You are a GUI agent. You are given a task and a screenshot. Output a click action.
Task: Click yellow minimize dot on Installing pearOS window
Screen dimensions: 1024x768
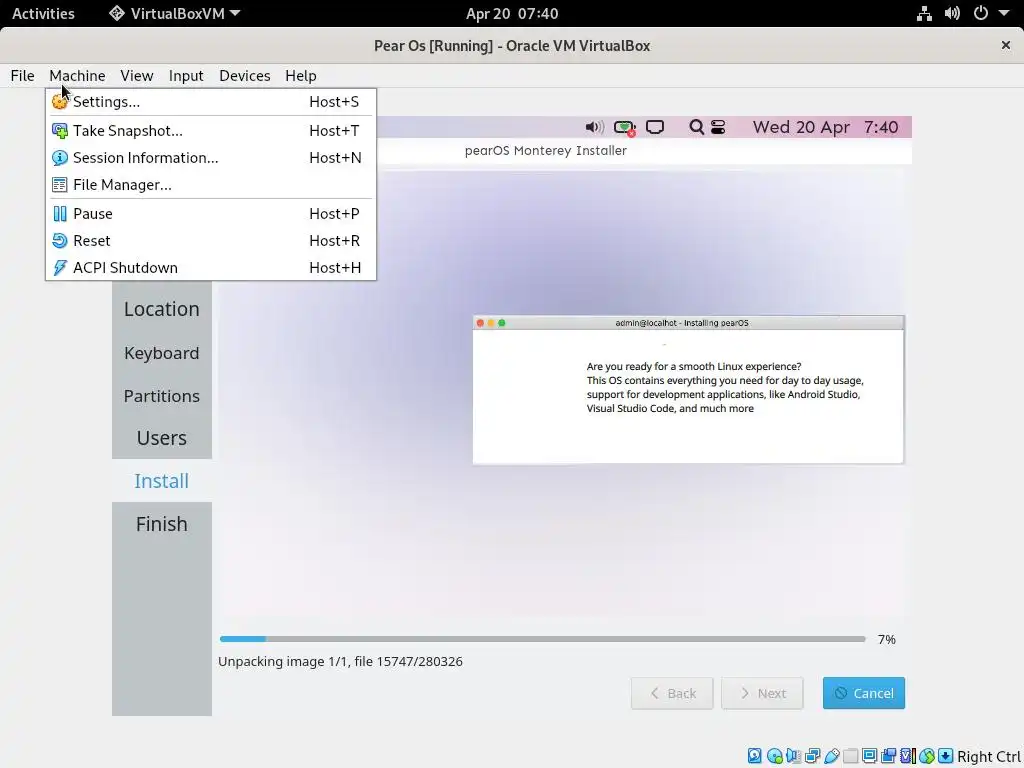click(491, 323)
